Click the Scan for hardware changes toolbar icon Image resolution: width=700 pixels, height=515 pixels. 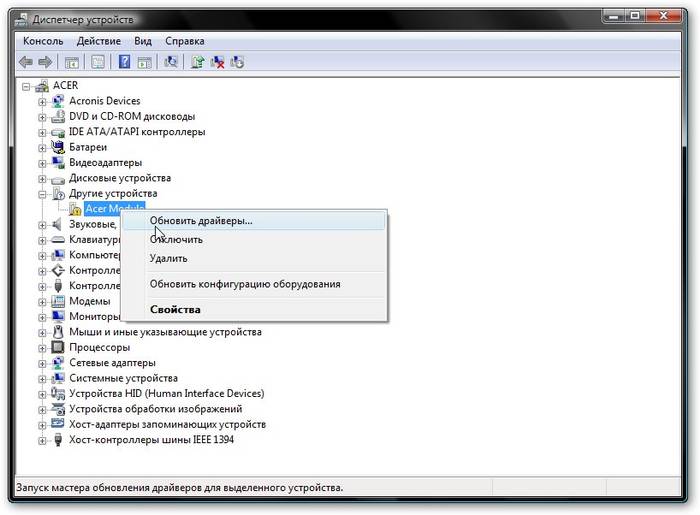pyautogui.click(x=171, y=62)
